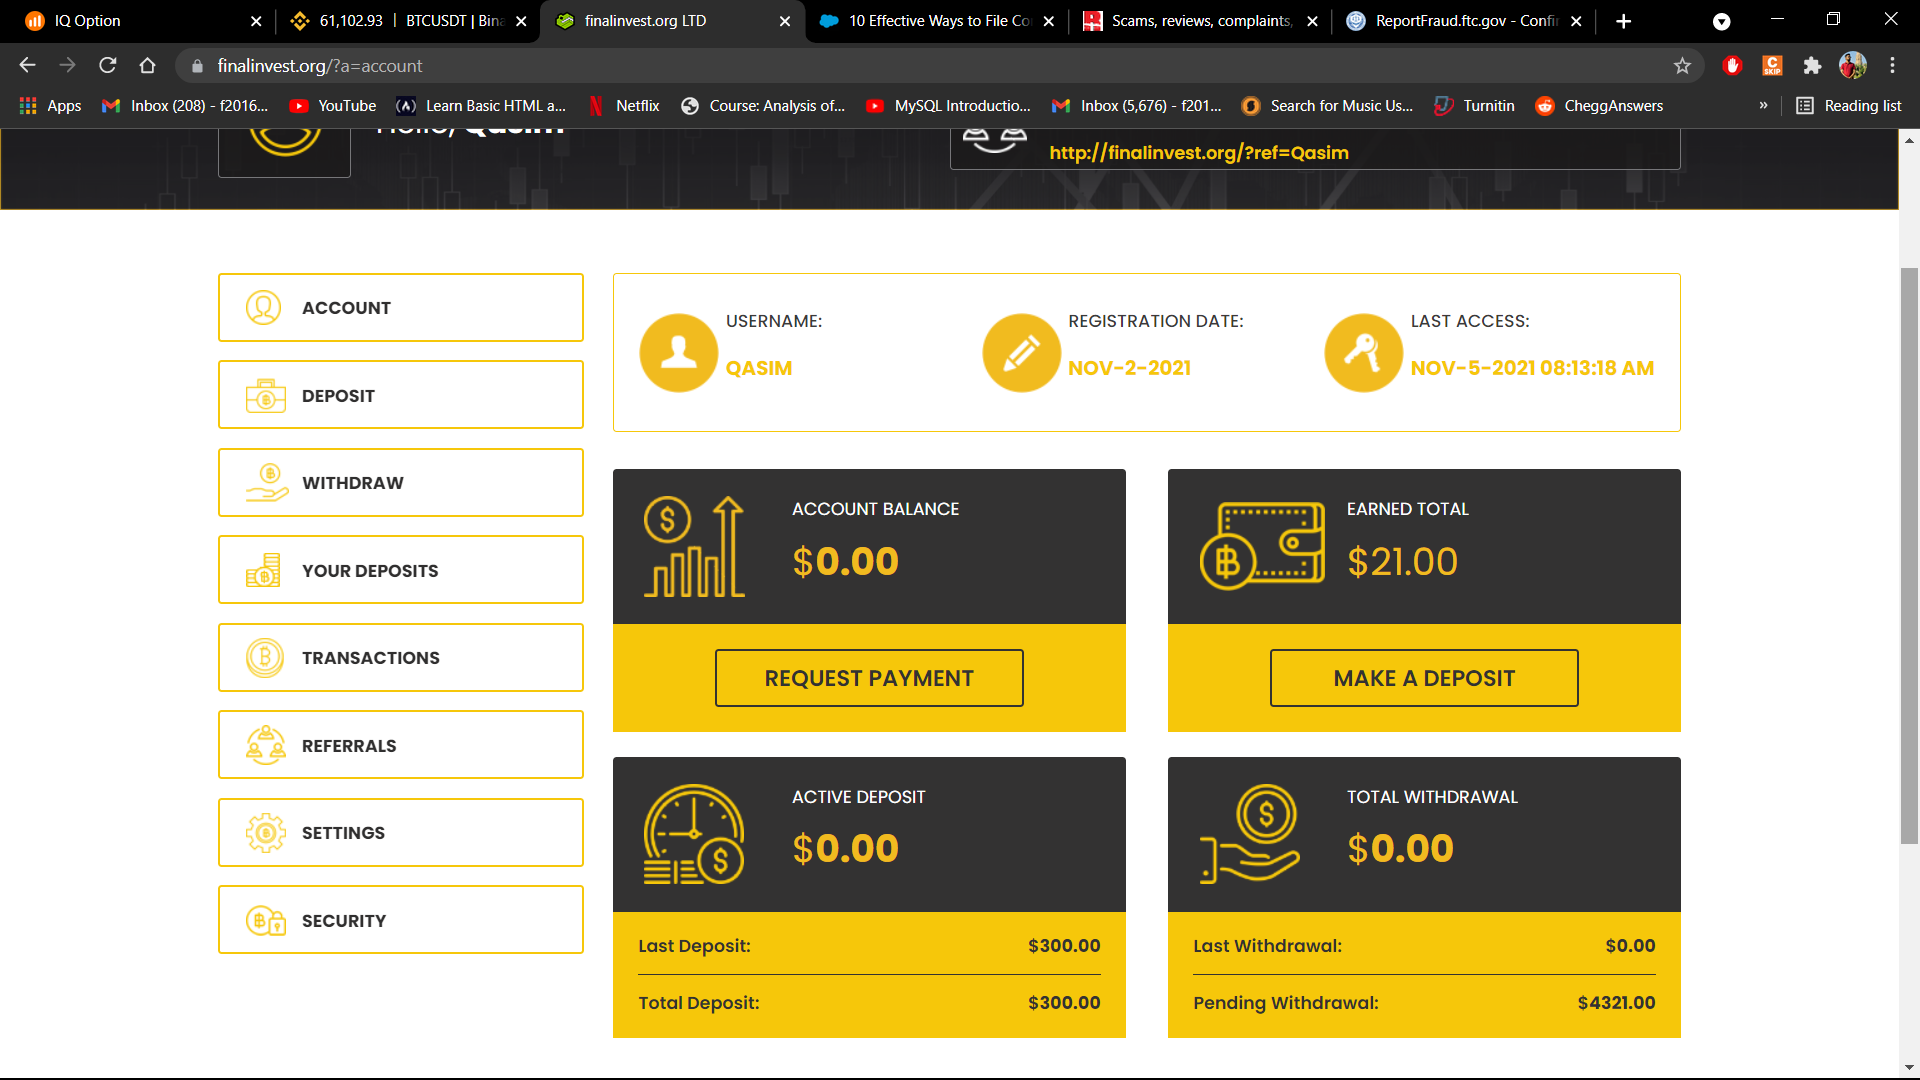This screenshot has width=1920, height=1080.
Task: Open the Referrals menu item
Action: tap(400, 745)
